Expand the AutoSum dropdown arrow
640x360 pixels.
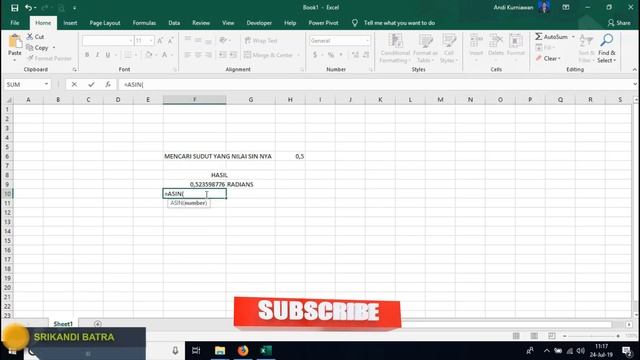click(x=573, y=37)
